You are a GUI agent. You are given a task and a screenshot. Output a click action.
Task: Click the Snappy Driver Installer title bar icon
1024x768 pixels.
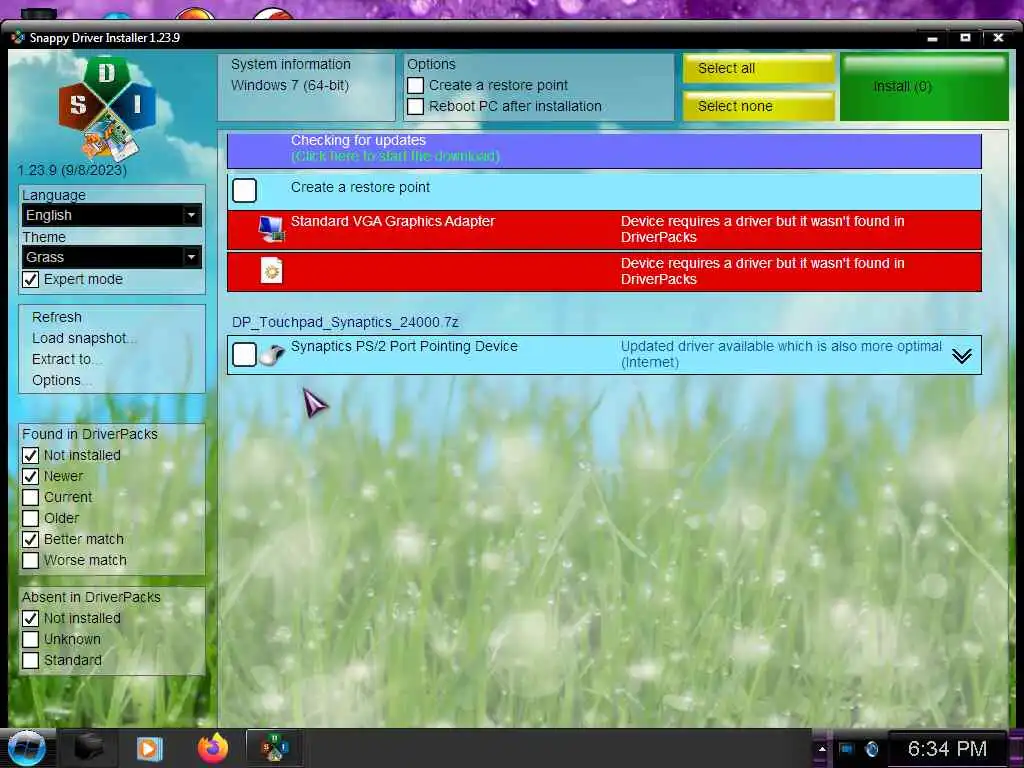pyautogui.click(x=18, y=37)
